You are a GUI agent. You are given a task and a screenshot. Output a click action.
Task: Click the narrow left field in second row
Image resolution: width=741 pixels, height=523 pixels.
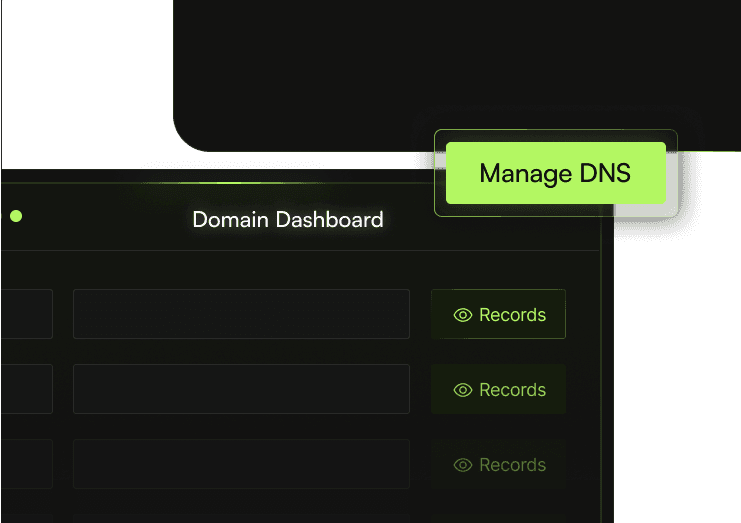point(26,389)
